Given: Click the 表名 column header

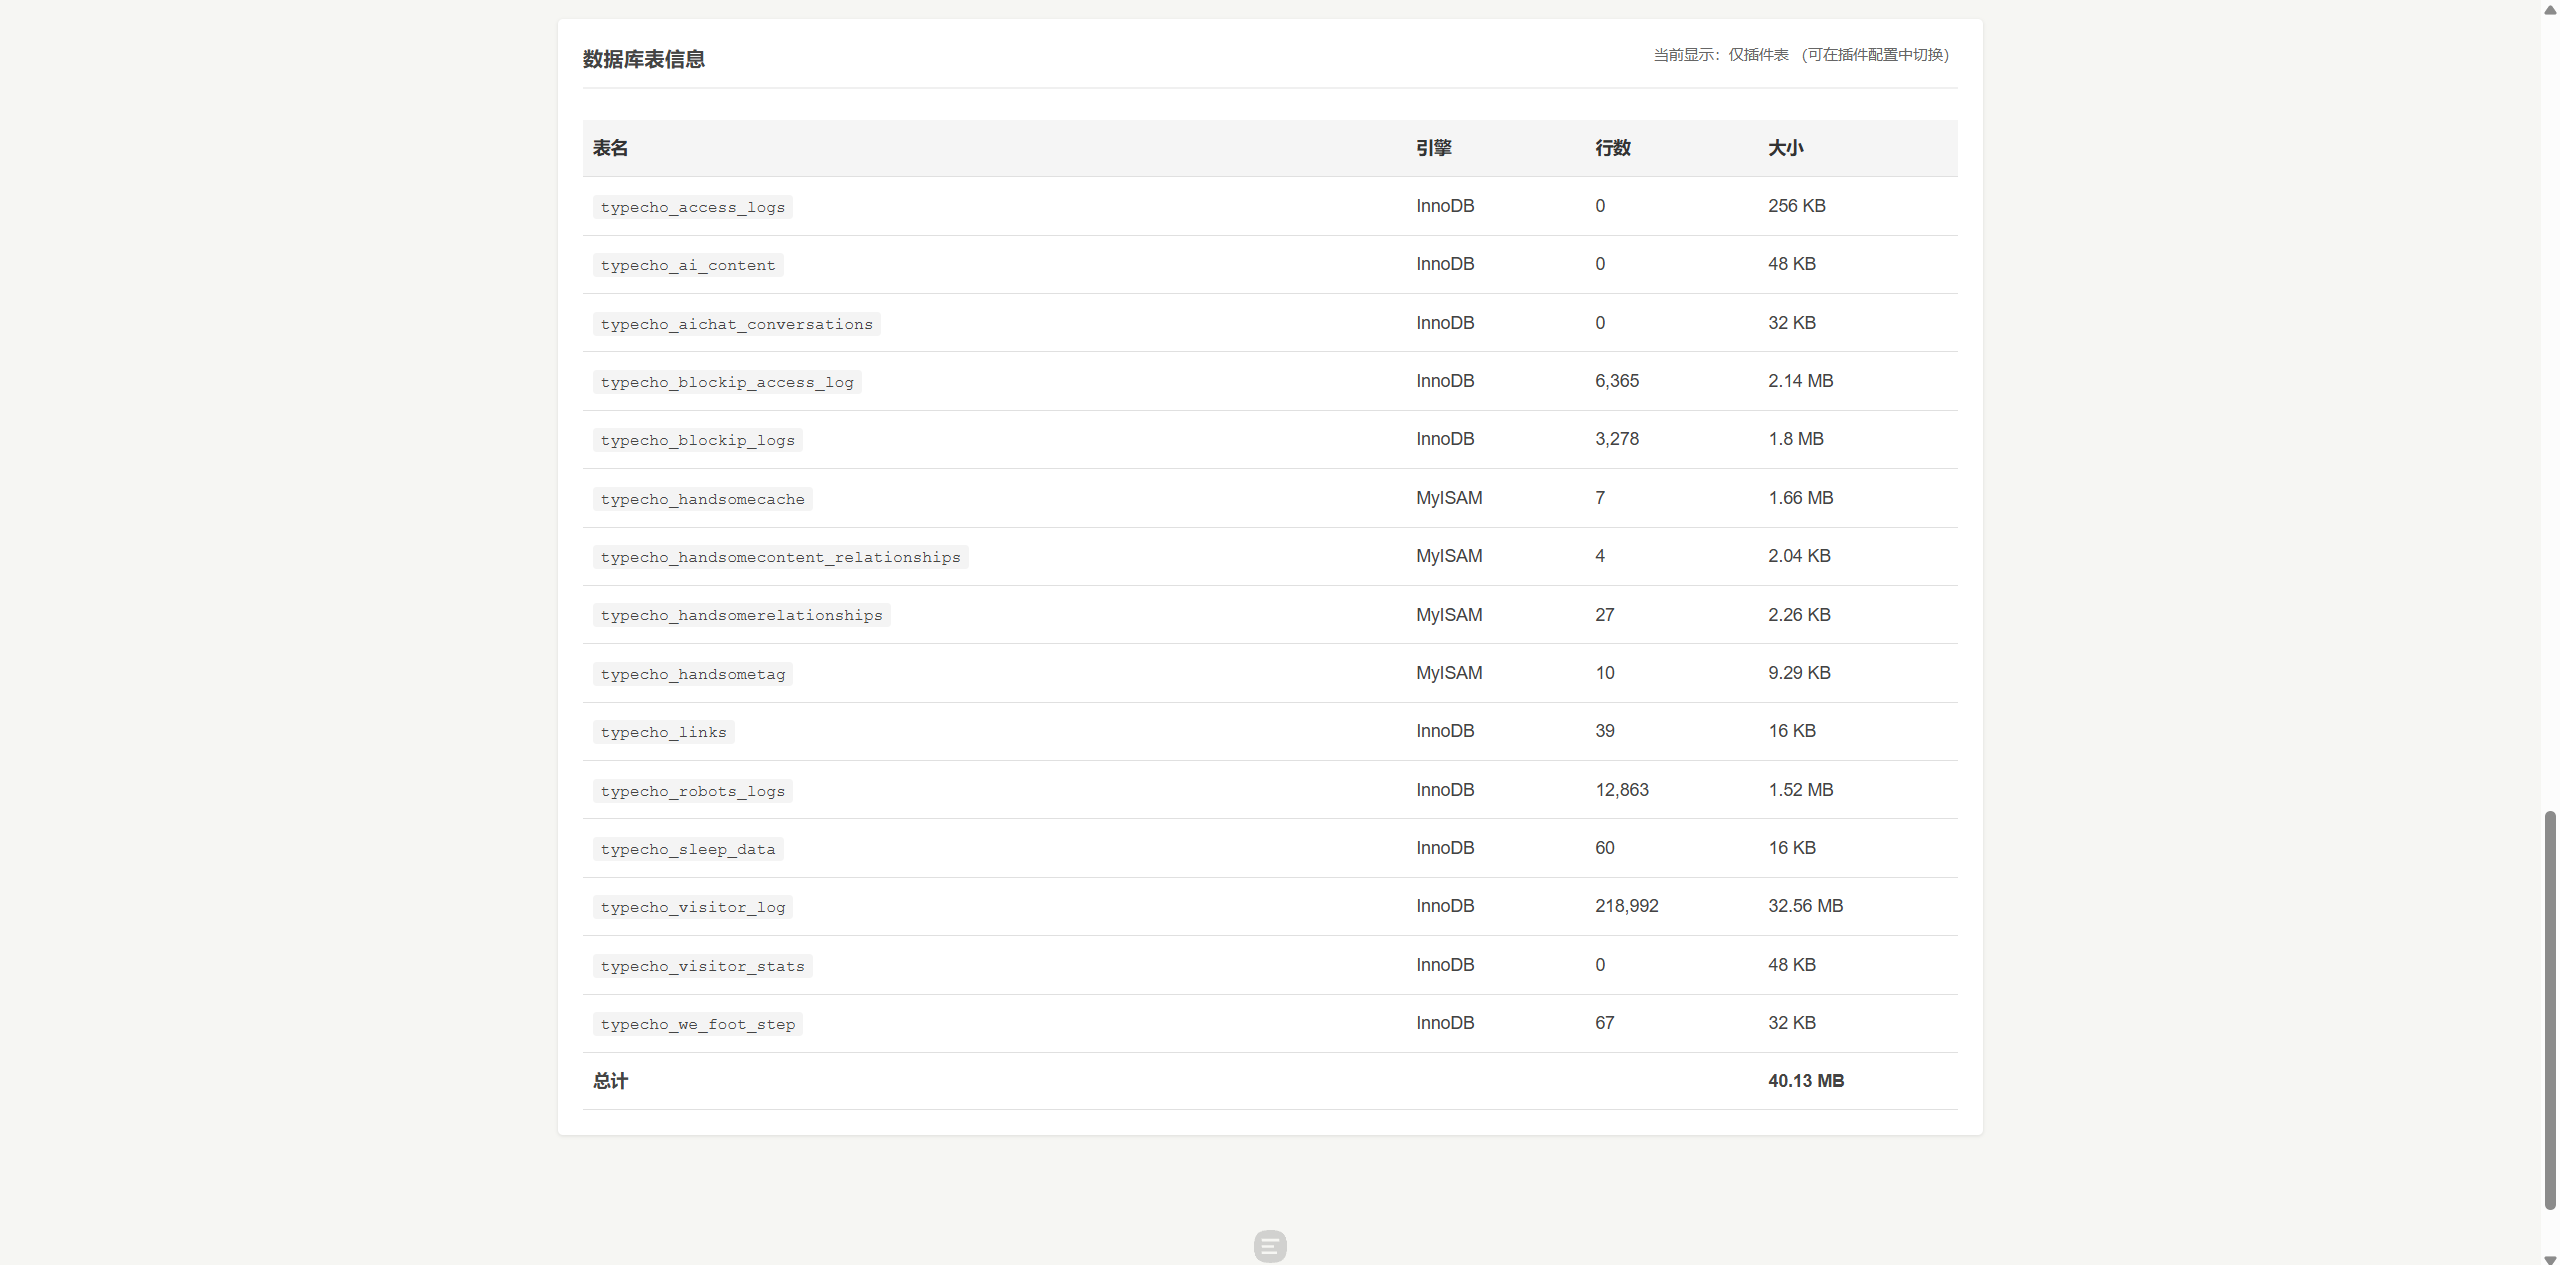Looking at the screenshot, I should 610,148.
